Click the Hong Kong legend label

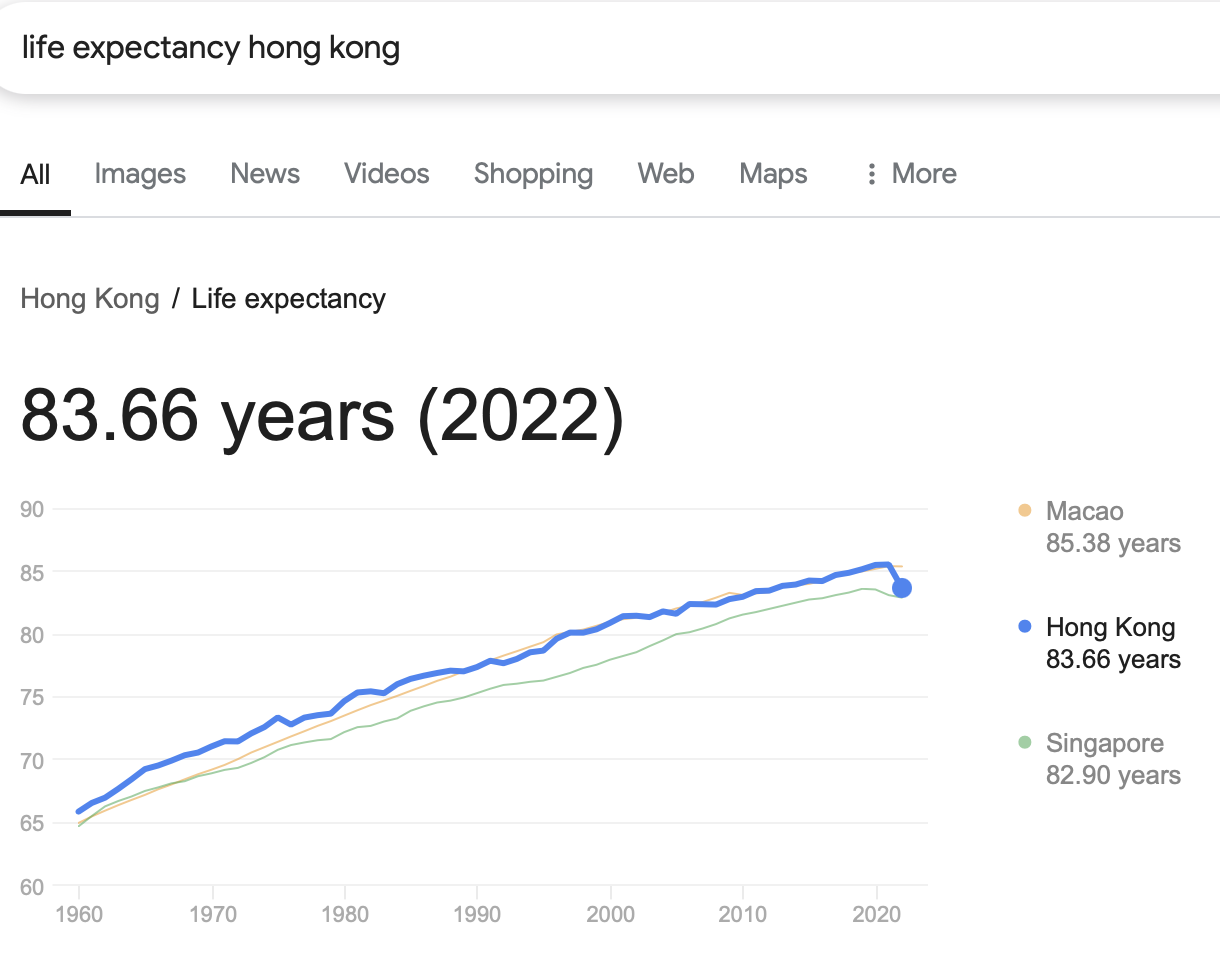click(1111, 627)
